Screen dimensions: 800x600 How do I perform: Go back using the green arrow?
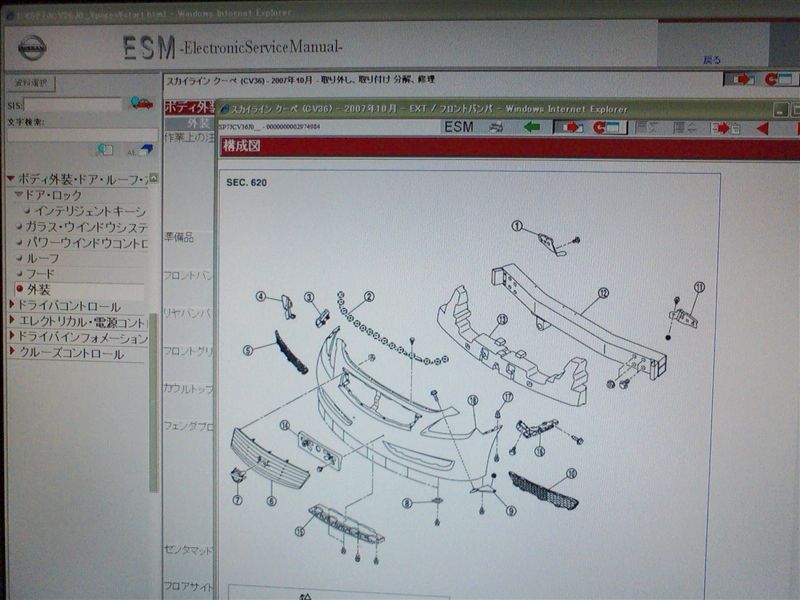click(x=532, y=127)
